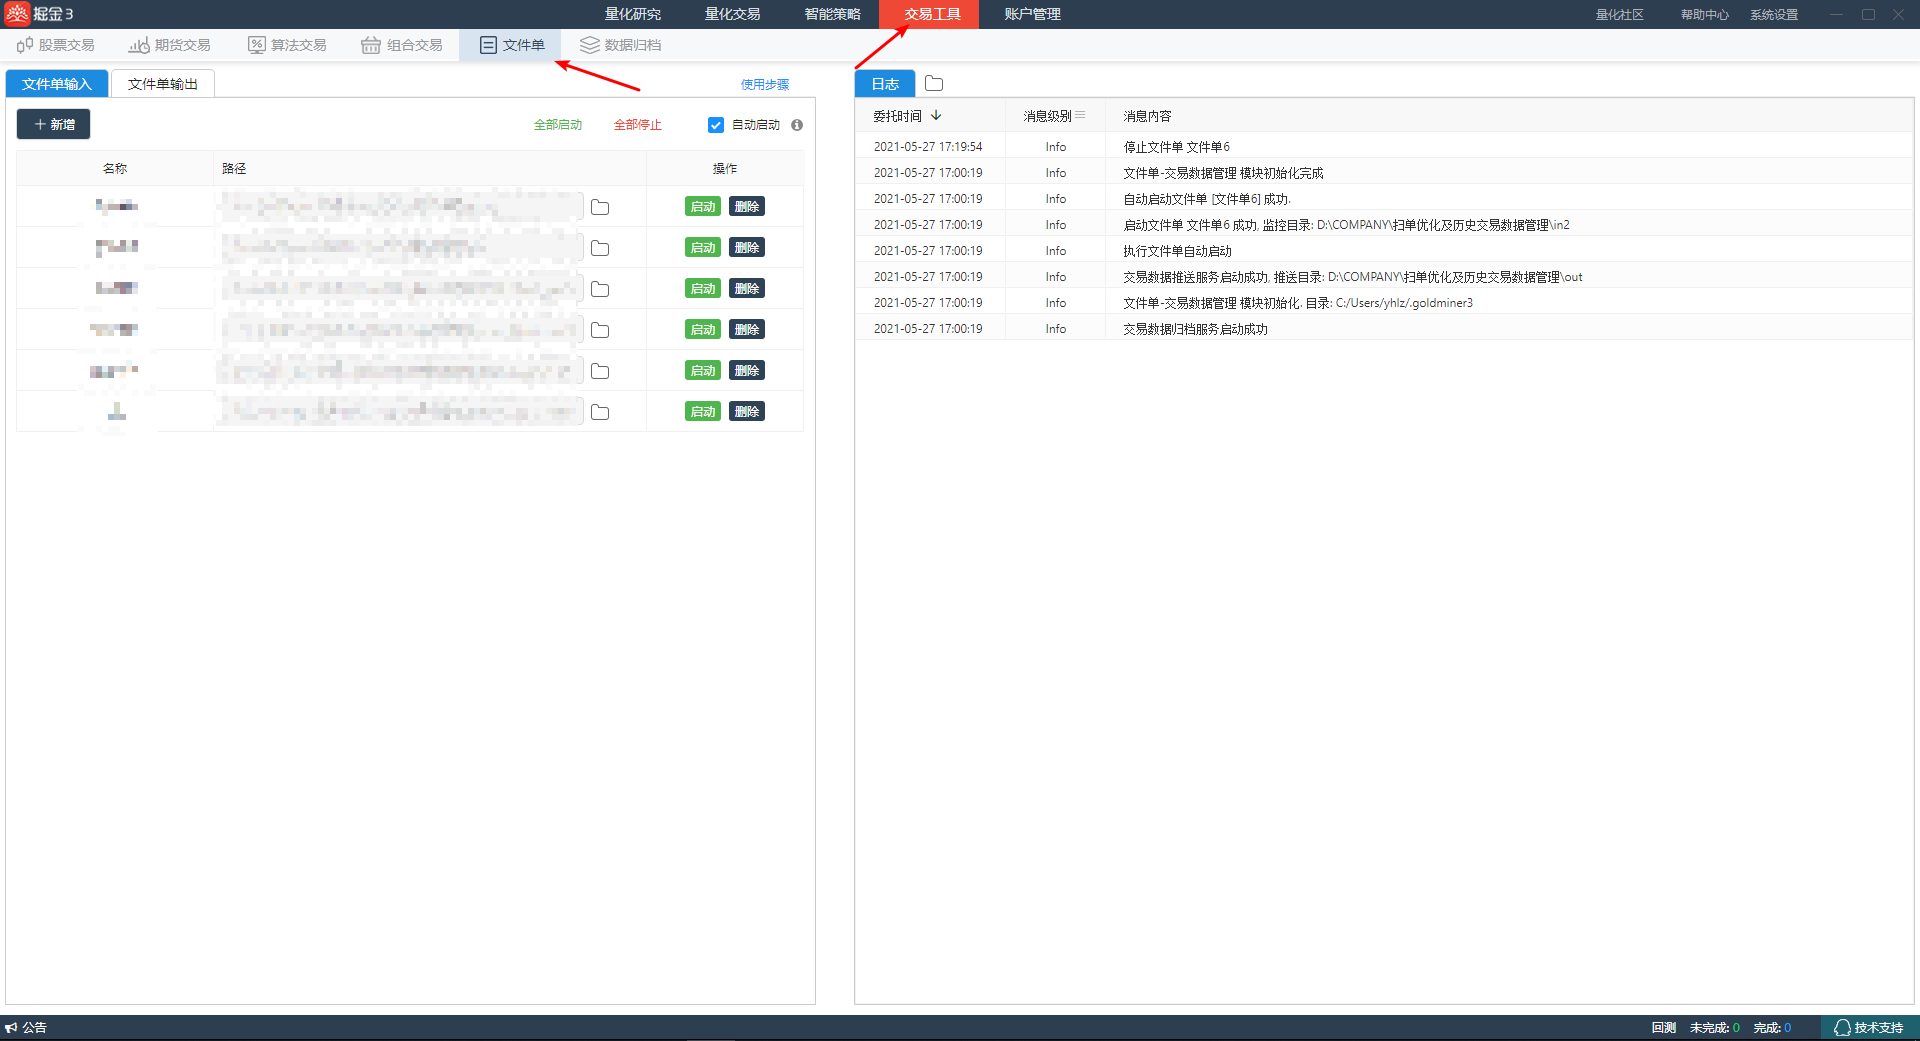Browse folder for fourth file order row

(600, 330)
